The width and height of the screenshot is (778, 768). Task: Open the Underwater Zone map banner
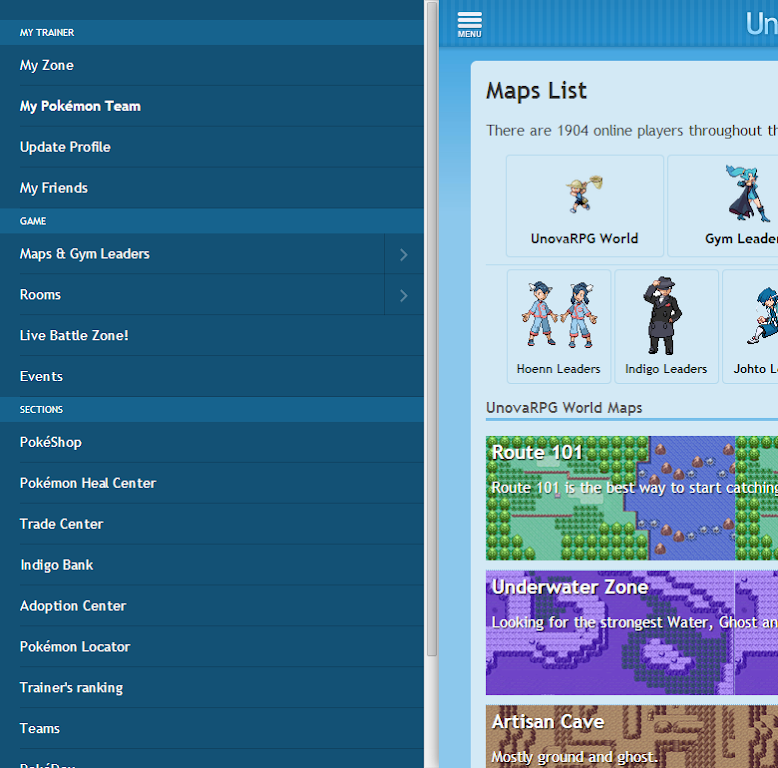[631, 632]
